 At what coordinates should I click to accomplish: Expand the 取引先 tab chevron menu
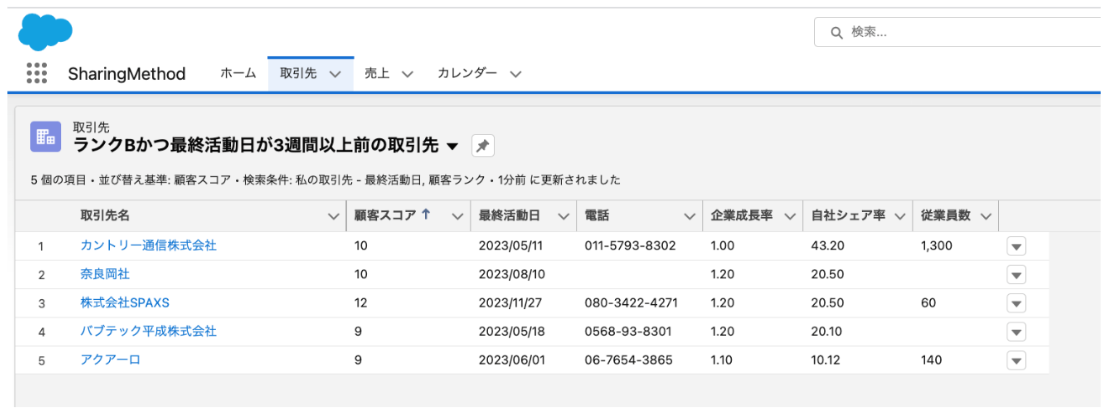pos(335,74)
